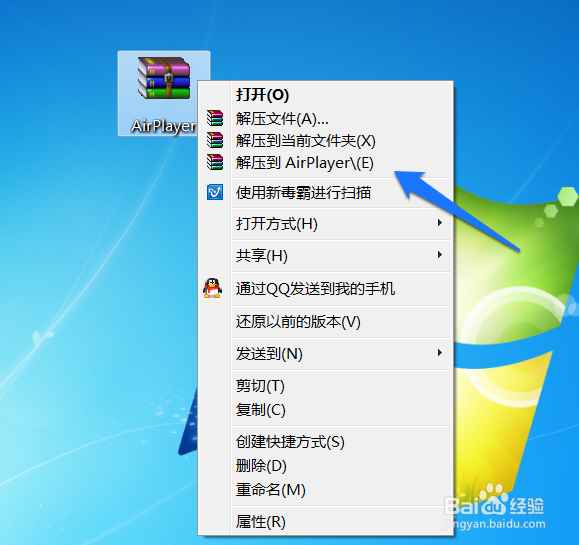Viewport: 579px width, 545px height.
Task: Expand the 发送到(N) submenu arrow
Action: click(x=439, y=353)
